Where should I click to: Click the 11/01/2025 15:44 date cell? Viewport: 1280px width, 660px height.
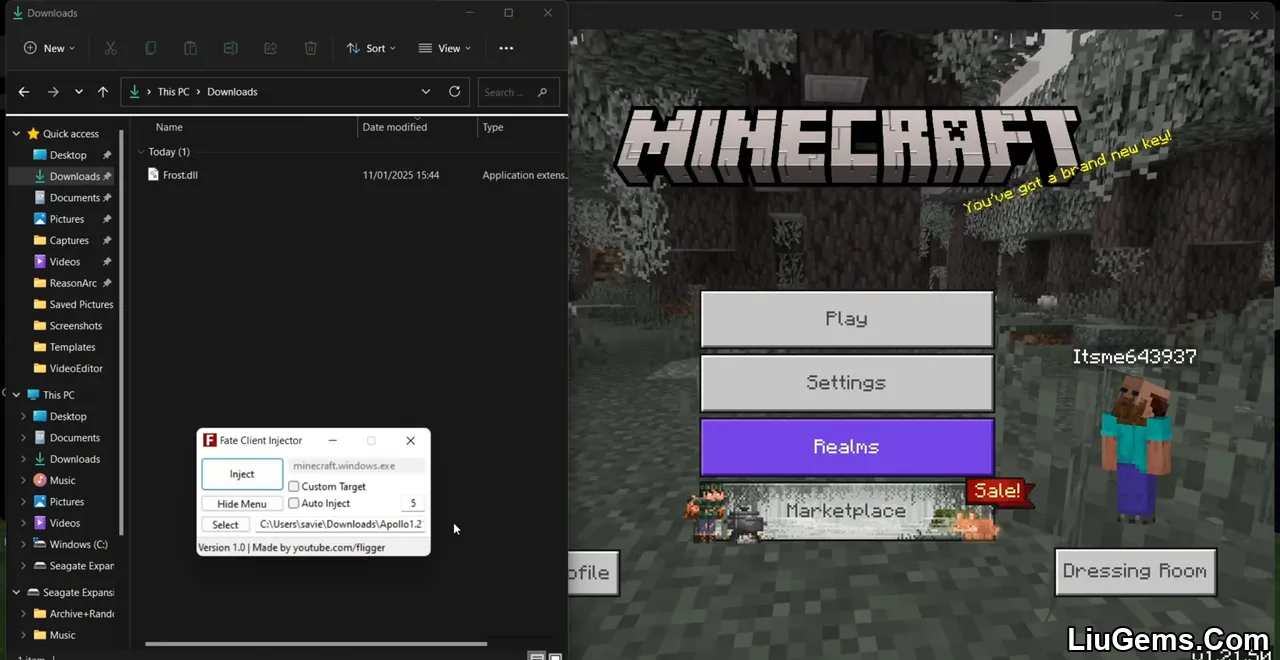401,175
